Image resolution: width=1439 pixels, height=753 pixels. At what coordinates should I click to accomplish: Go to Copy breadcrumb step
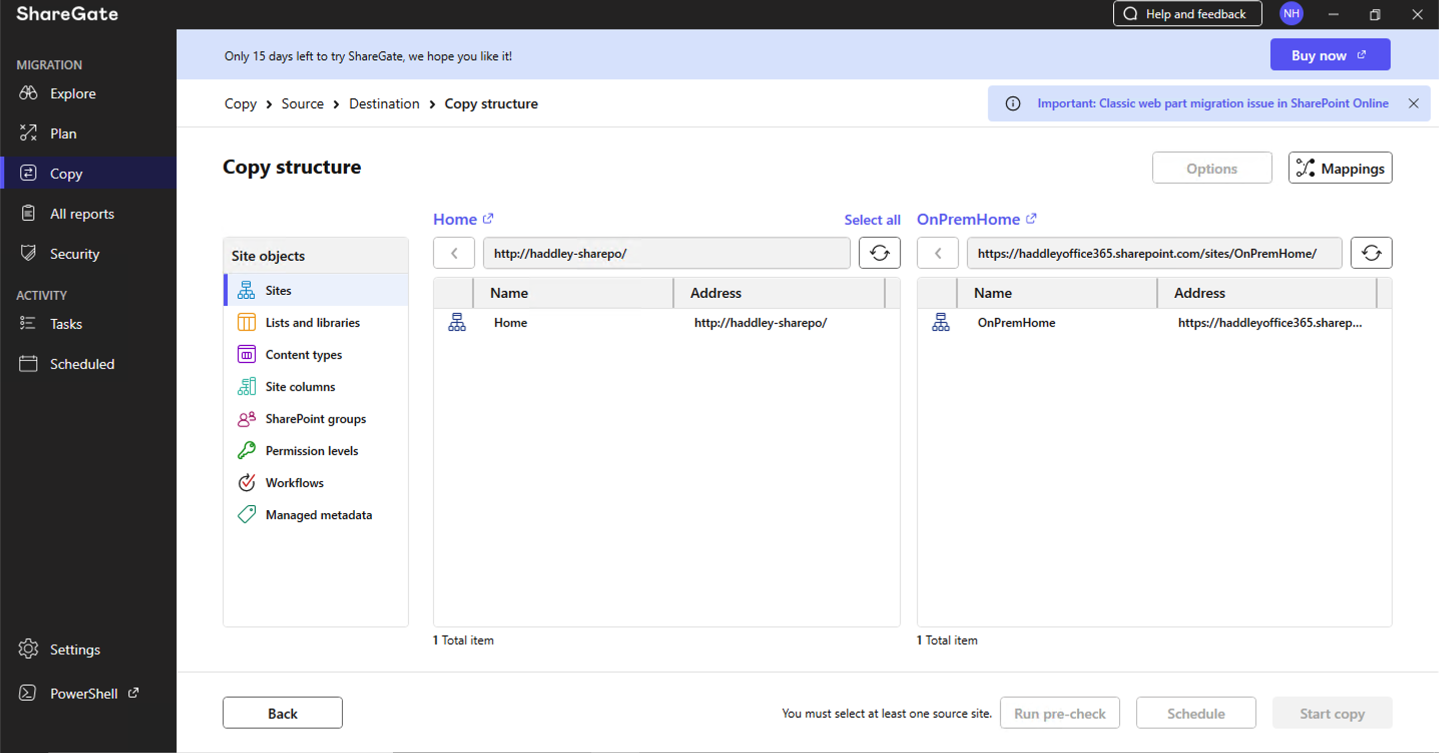click(x=240, y=103)
